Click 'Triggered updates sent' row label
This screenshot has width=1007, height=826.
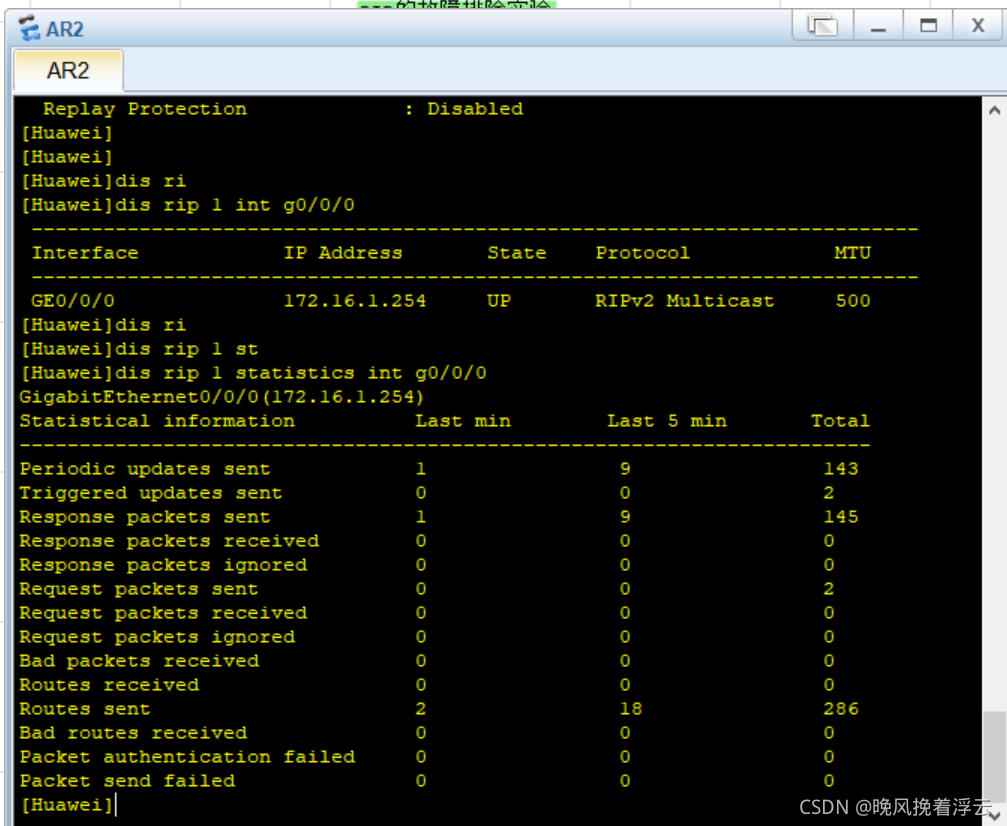[x=150, y=493]
